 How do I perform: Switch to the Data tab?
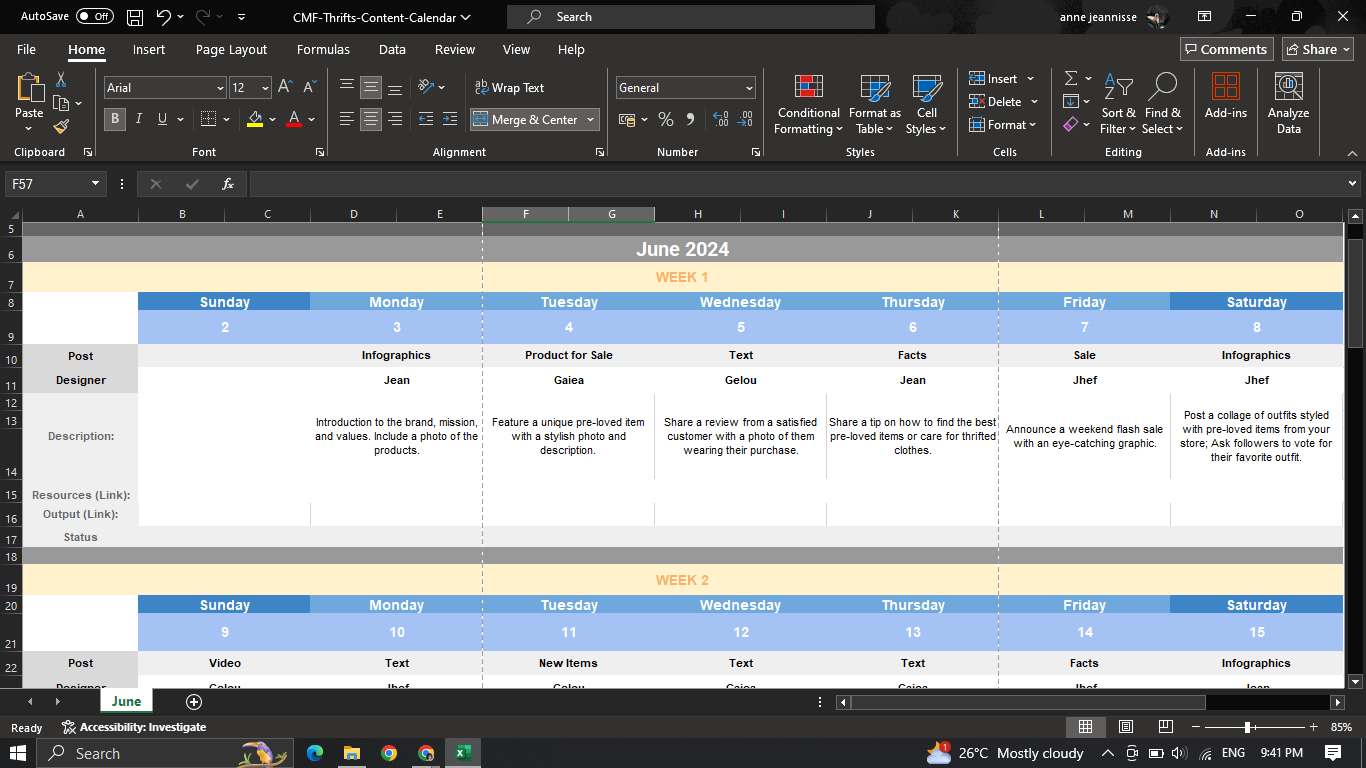pyautogui.click(x=392, y=49)
